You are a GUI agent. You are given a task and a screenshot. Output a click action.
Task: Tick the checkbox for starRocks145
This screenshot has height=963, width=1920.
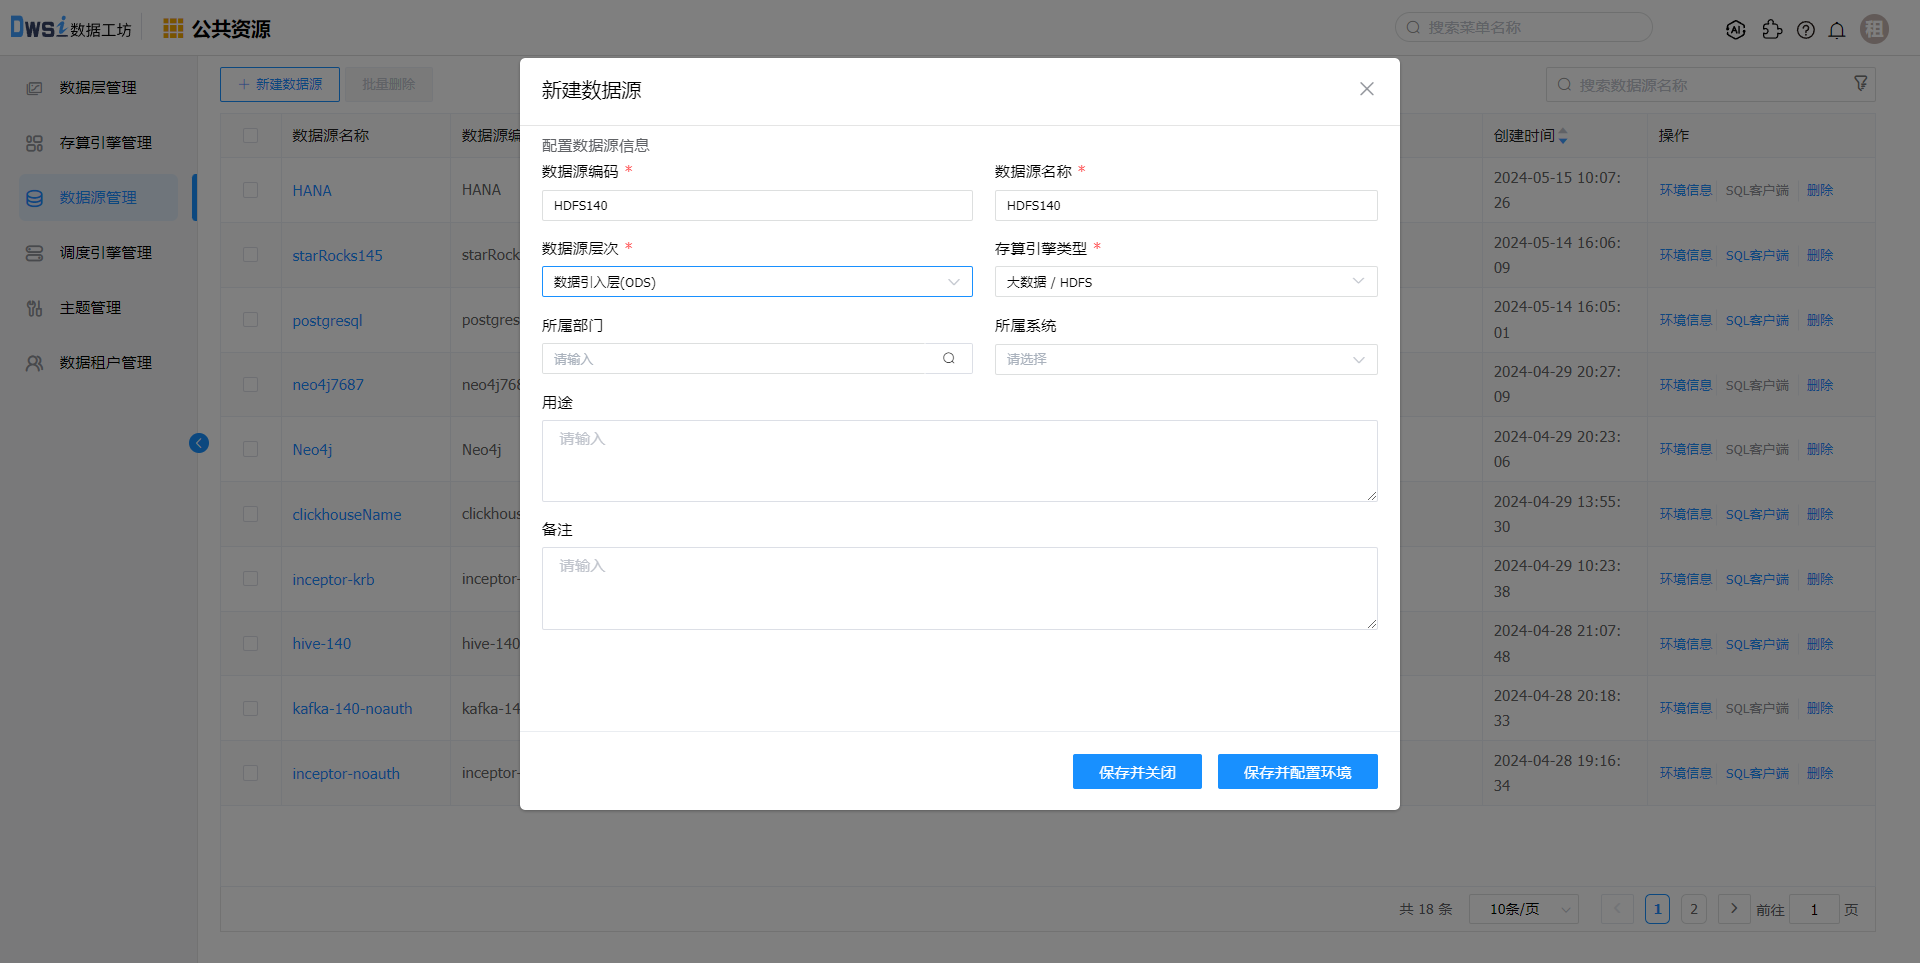click(250, 255)
